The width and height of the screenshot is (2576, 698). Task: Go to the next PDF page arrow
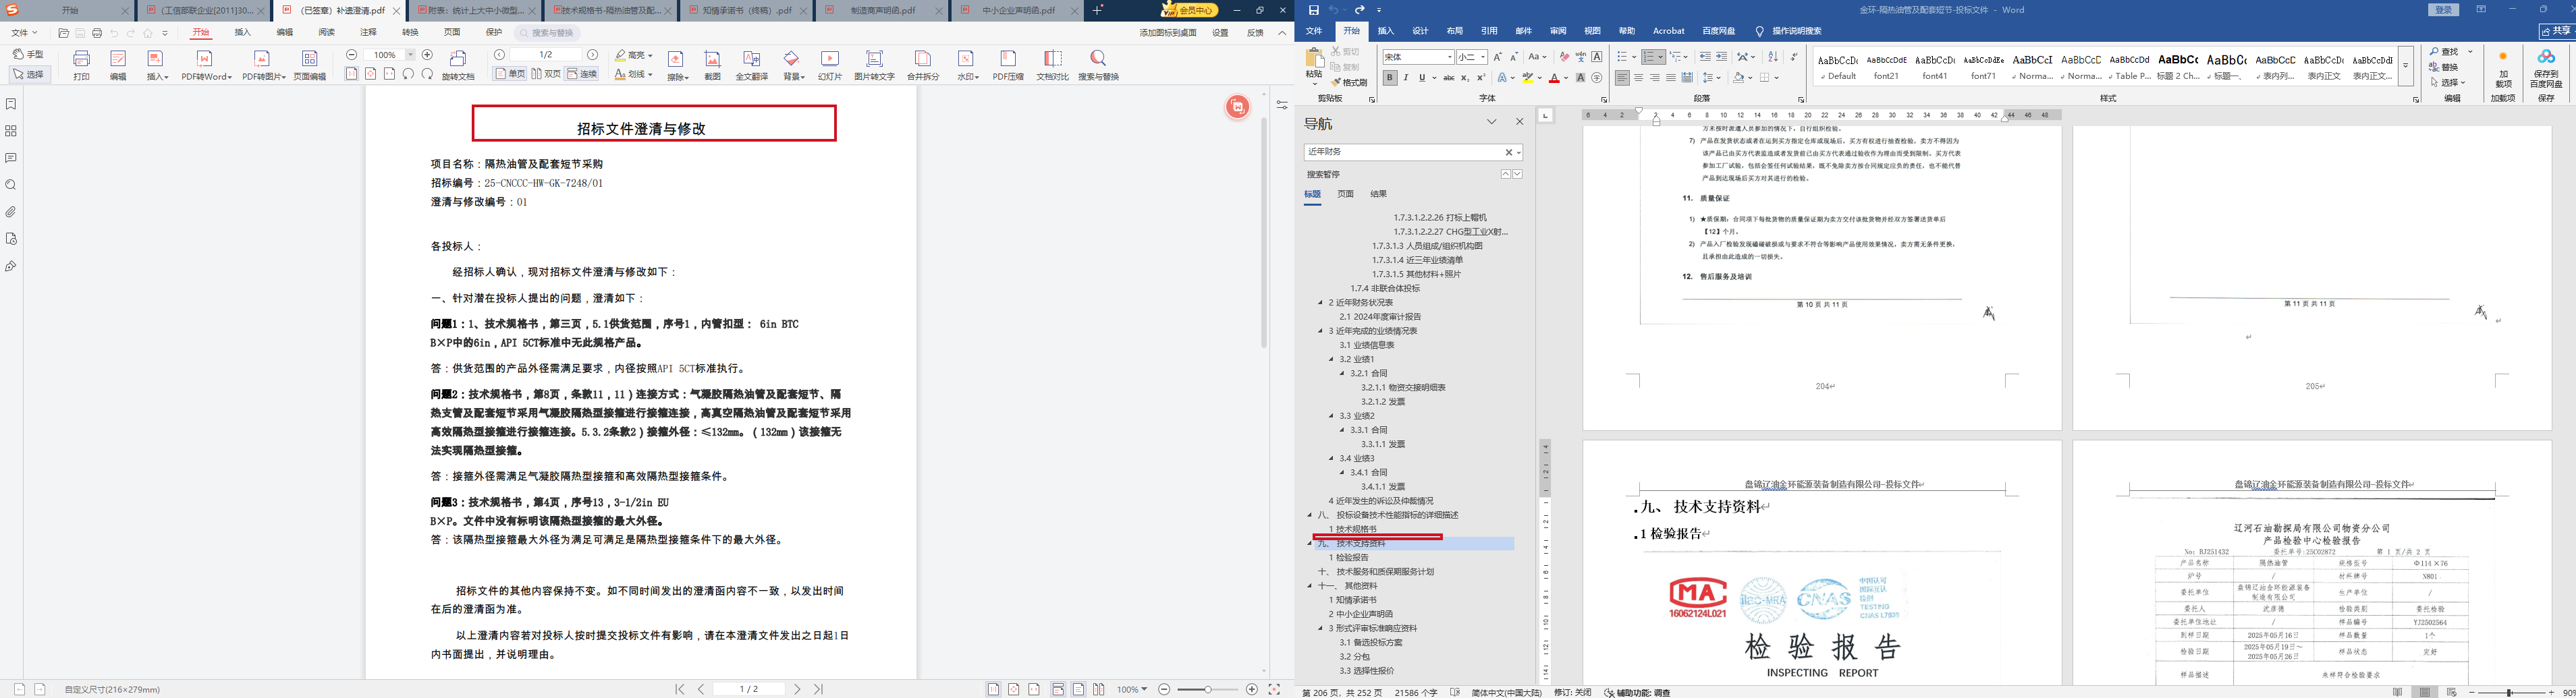point(593,55)
